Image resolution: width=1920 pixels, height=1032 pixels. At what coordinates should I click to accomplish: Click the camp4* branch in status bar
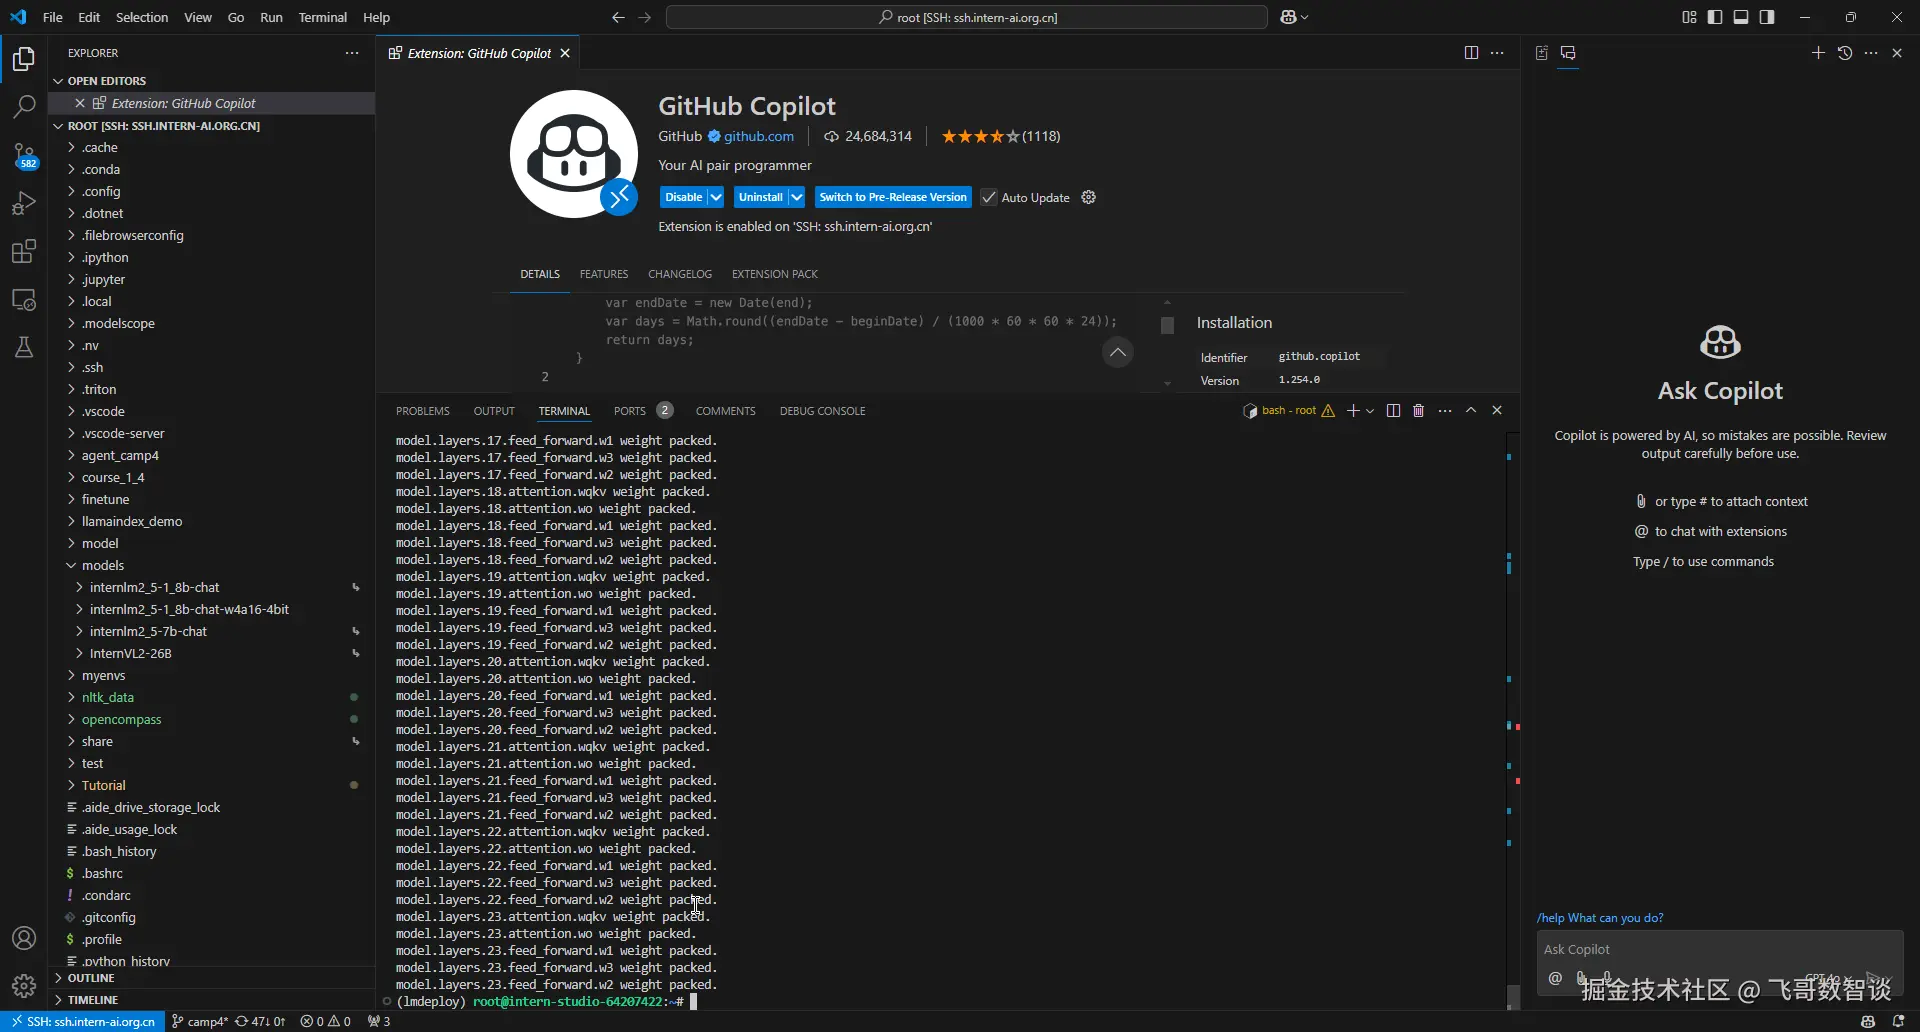pyautogui.click(x=200, y=1021)
